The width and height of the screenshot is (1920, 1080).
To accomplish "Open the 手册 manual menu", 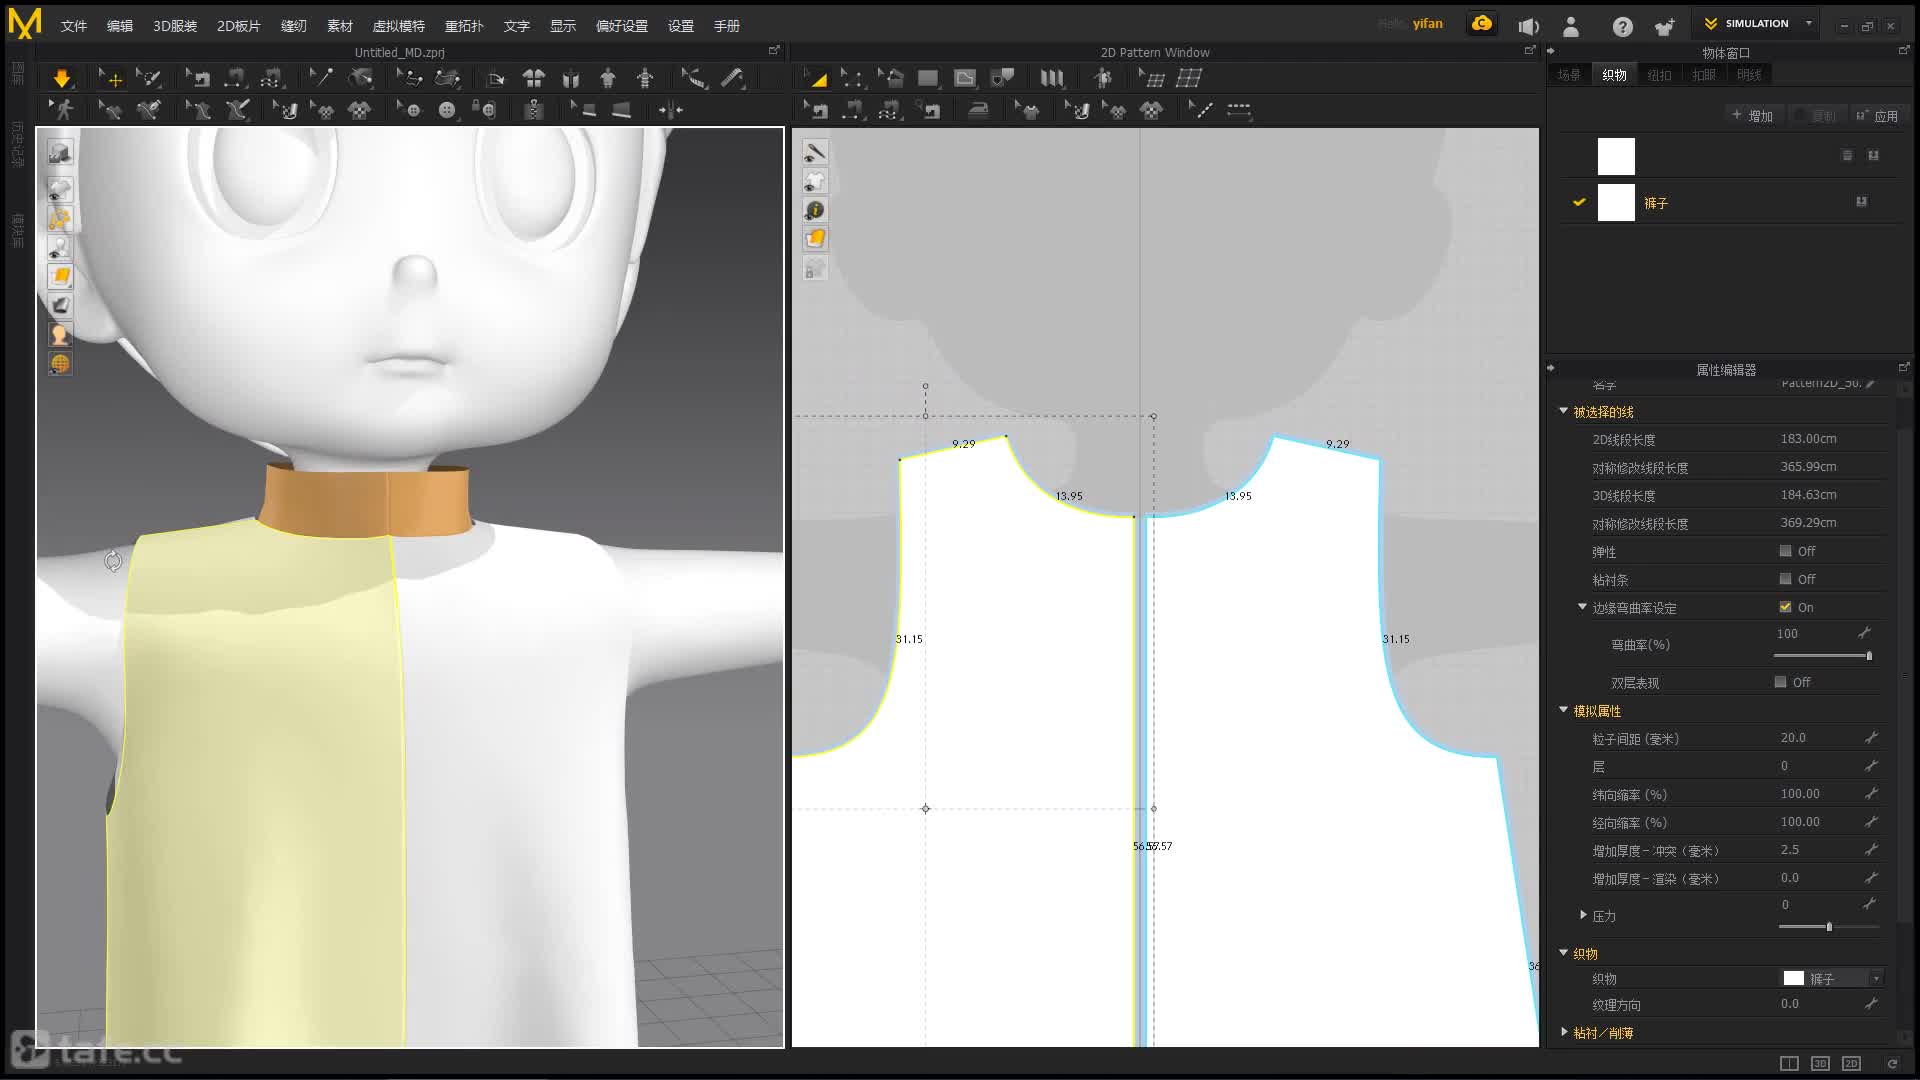I will [727, 26].
